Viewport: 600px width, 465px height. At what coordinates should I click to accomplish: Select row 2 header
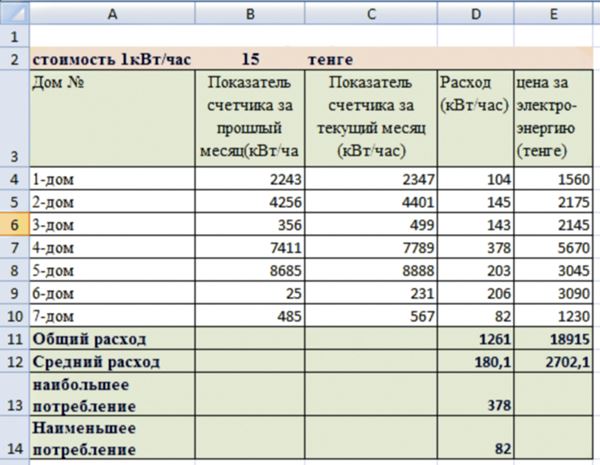point(15,59)
